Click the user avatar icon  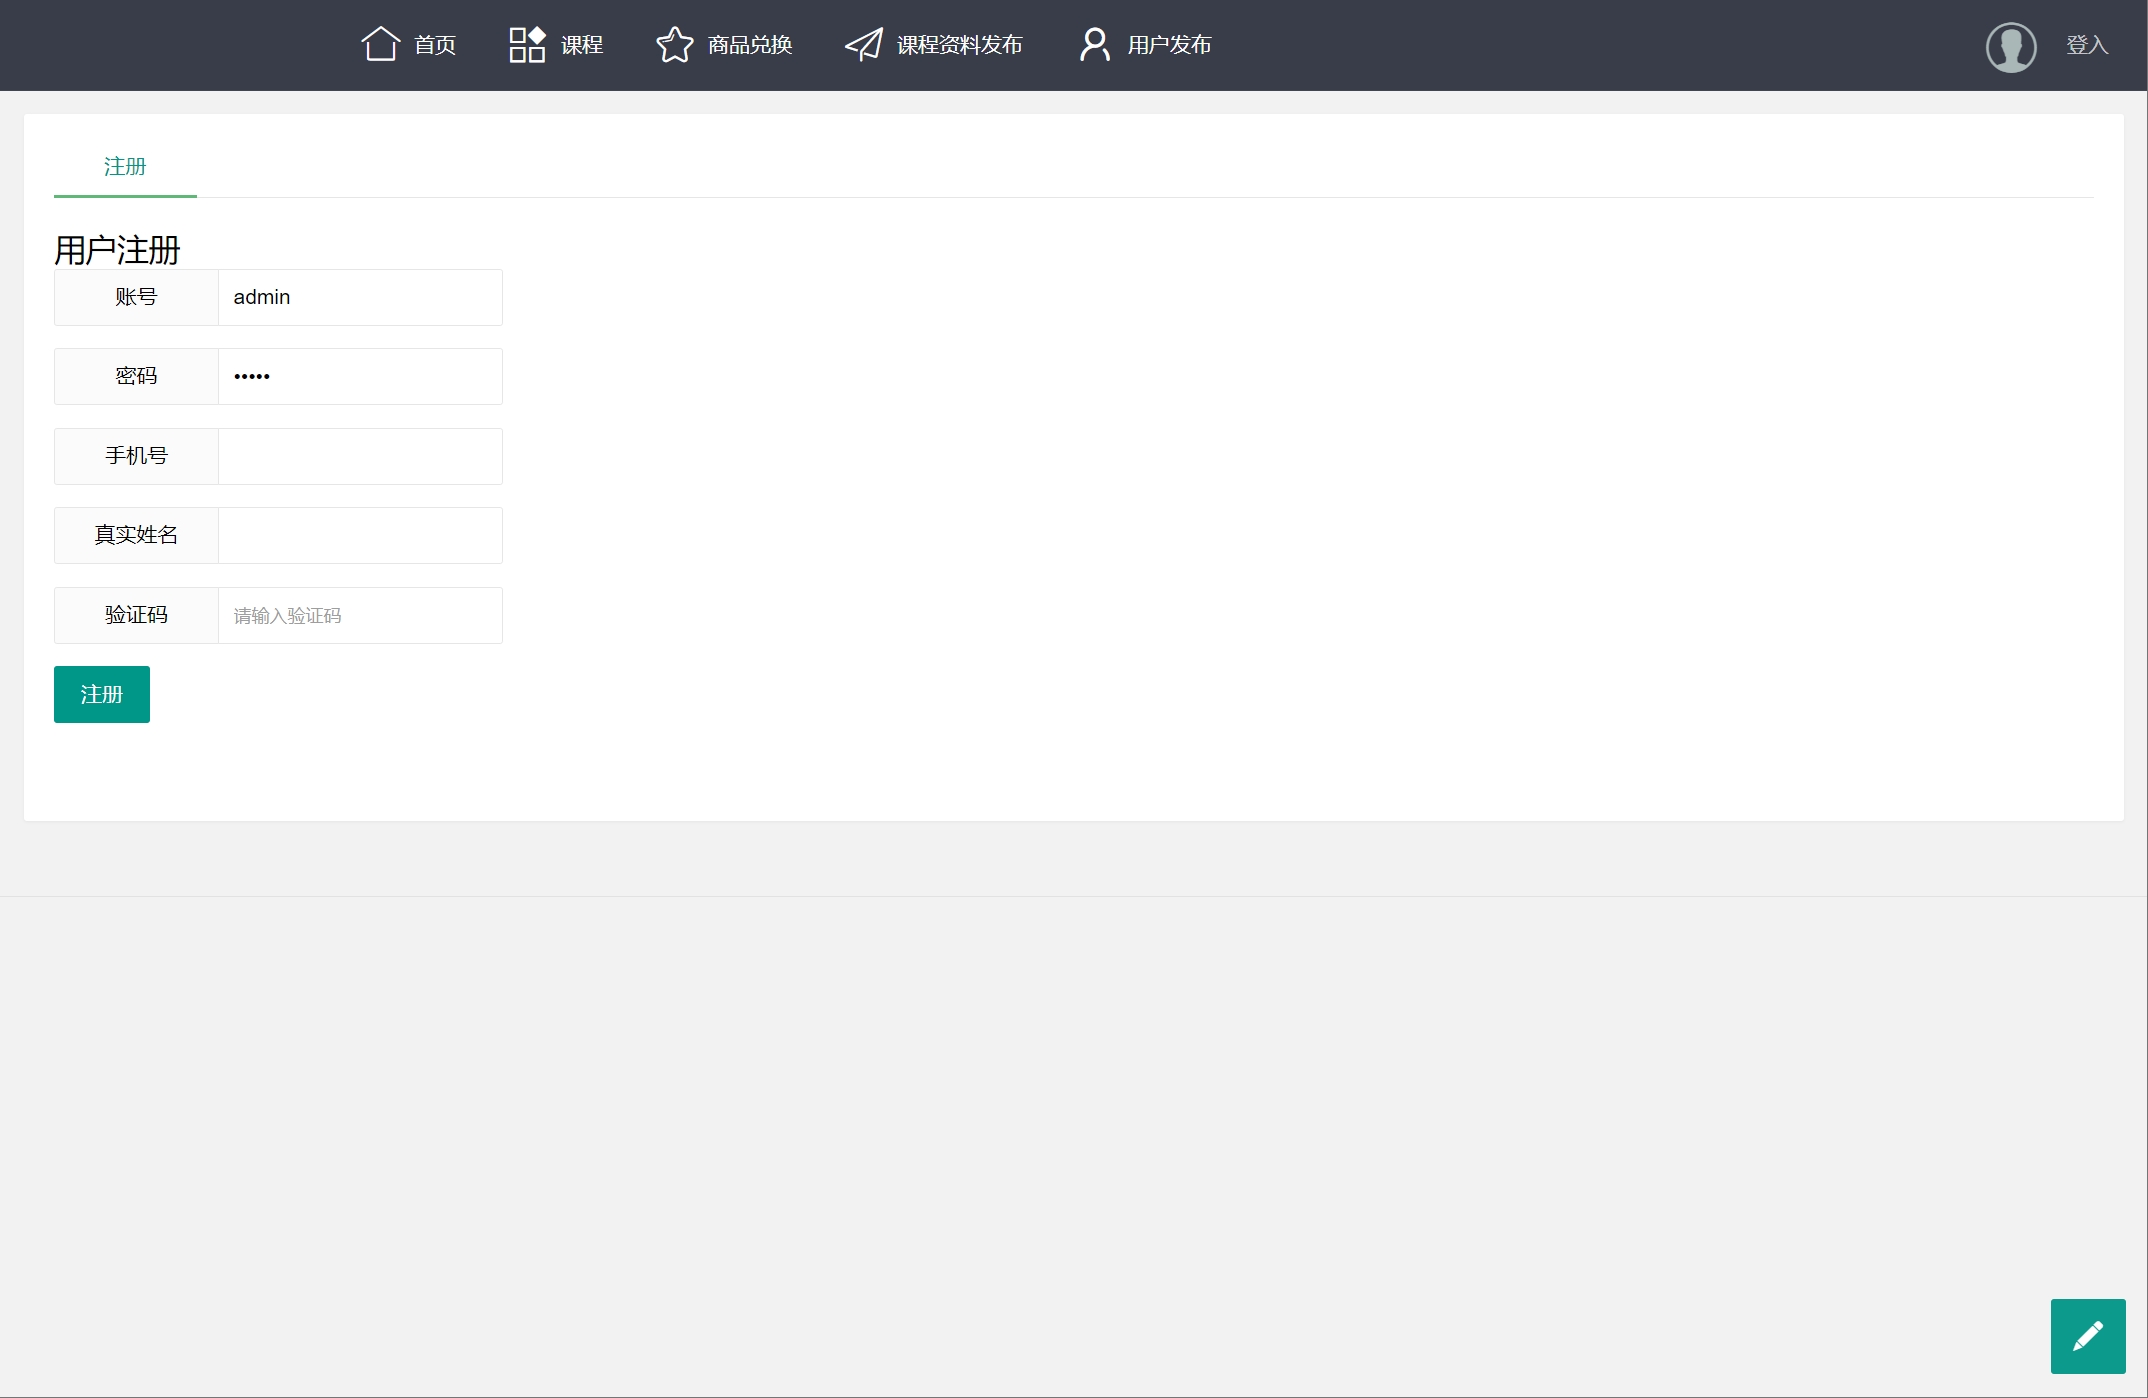[x=2011, y=47]
